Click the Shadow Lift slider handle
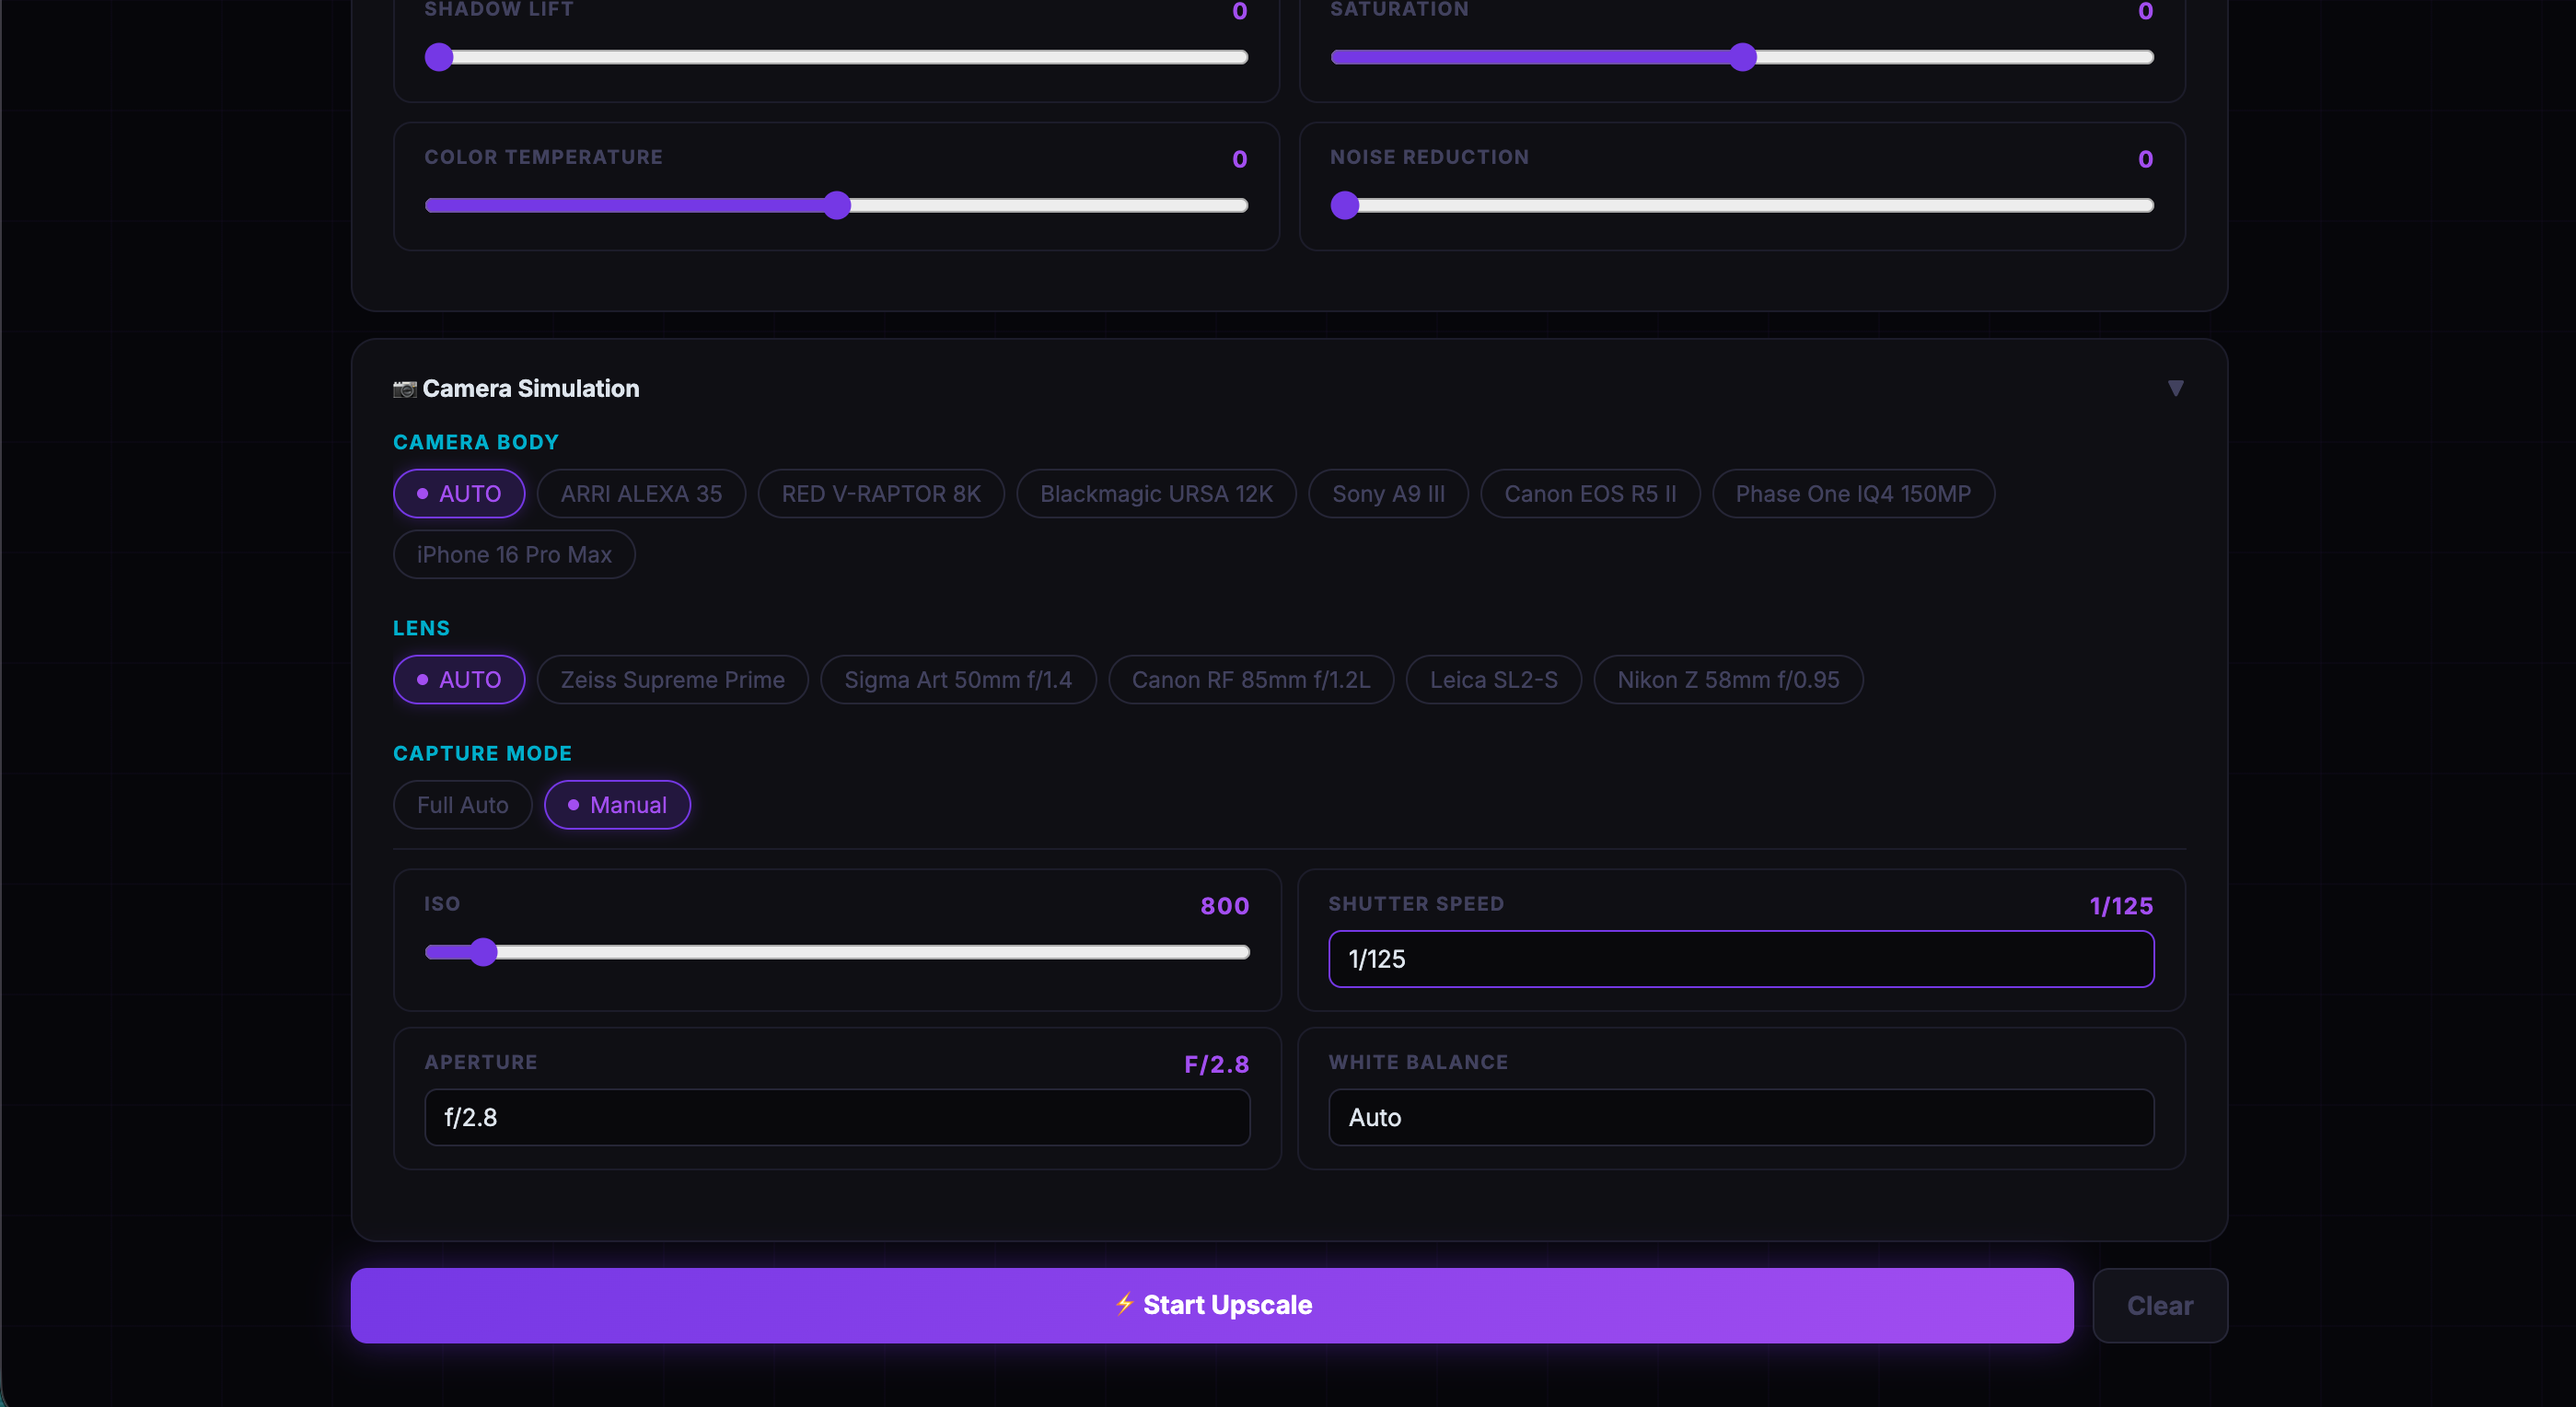The image size is (2576, 1407). coord(439,57)
